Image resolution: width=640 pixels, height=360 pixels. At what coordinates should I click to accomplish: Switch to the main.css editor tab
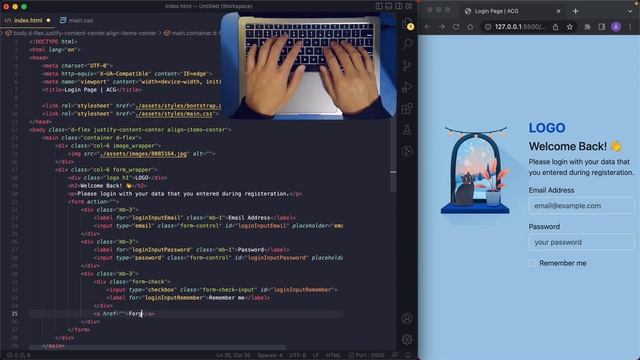point(76,20)
